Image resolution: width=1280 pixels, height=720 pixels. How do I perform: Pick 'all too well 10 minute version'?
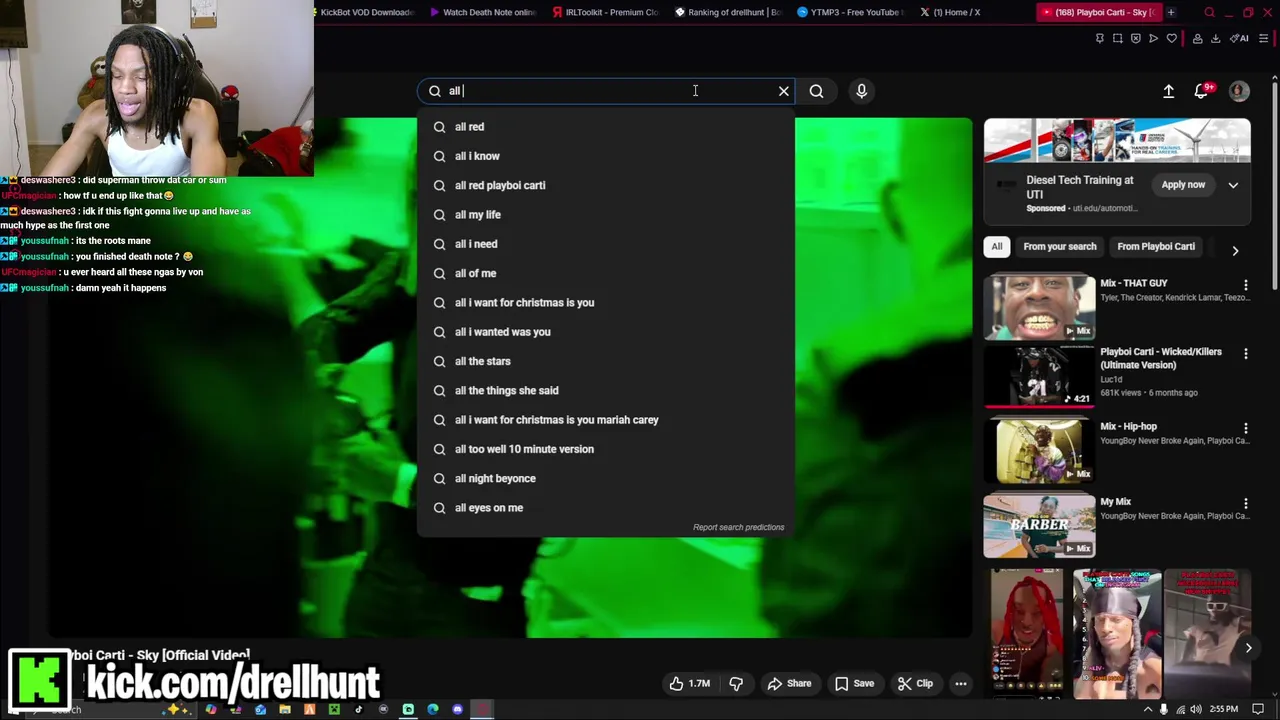tap(606, 449)
